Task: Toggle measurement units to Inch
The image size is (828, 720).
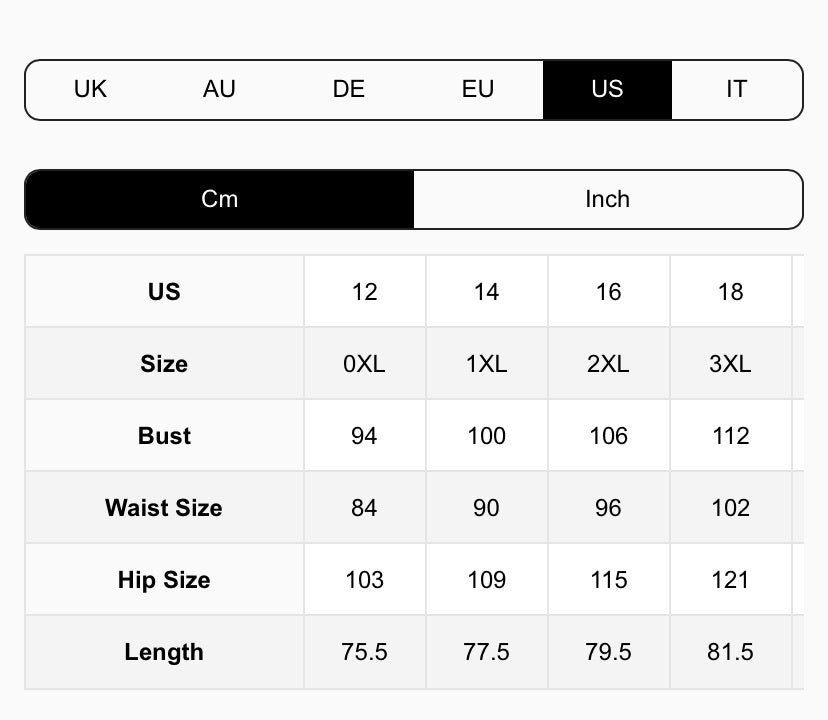Action: (x=607, y=199)
